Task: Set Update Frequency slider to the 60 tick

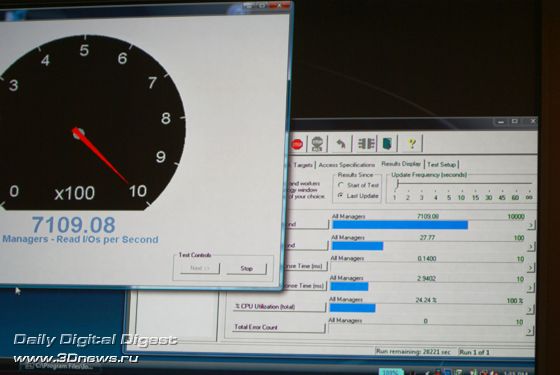Action: pyautogui.click(x=515, y=197)
